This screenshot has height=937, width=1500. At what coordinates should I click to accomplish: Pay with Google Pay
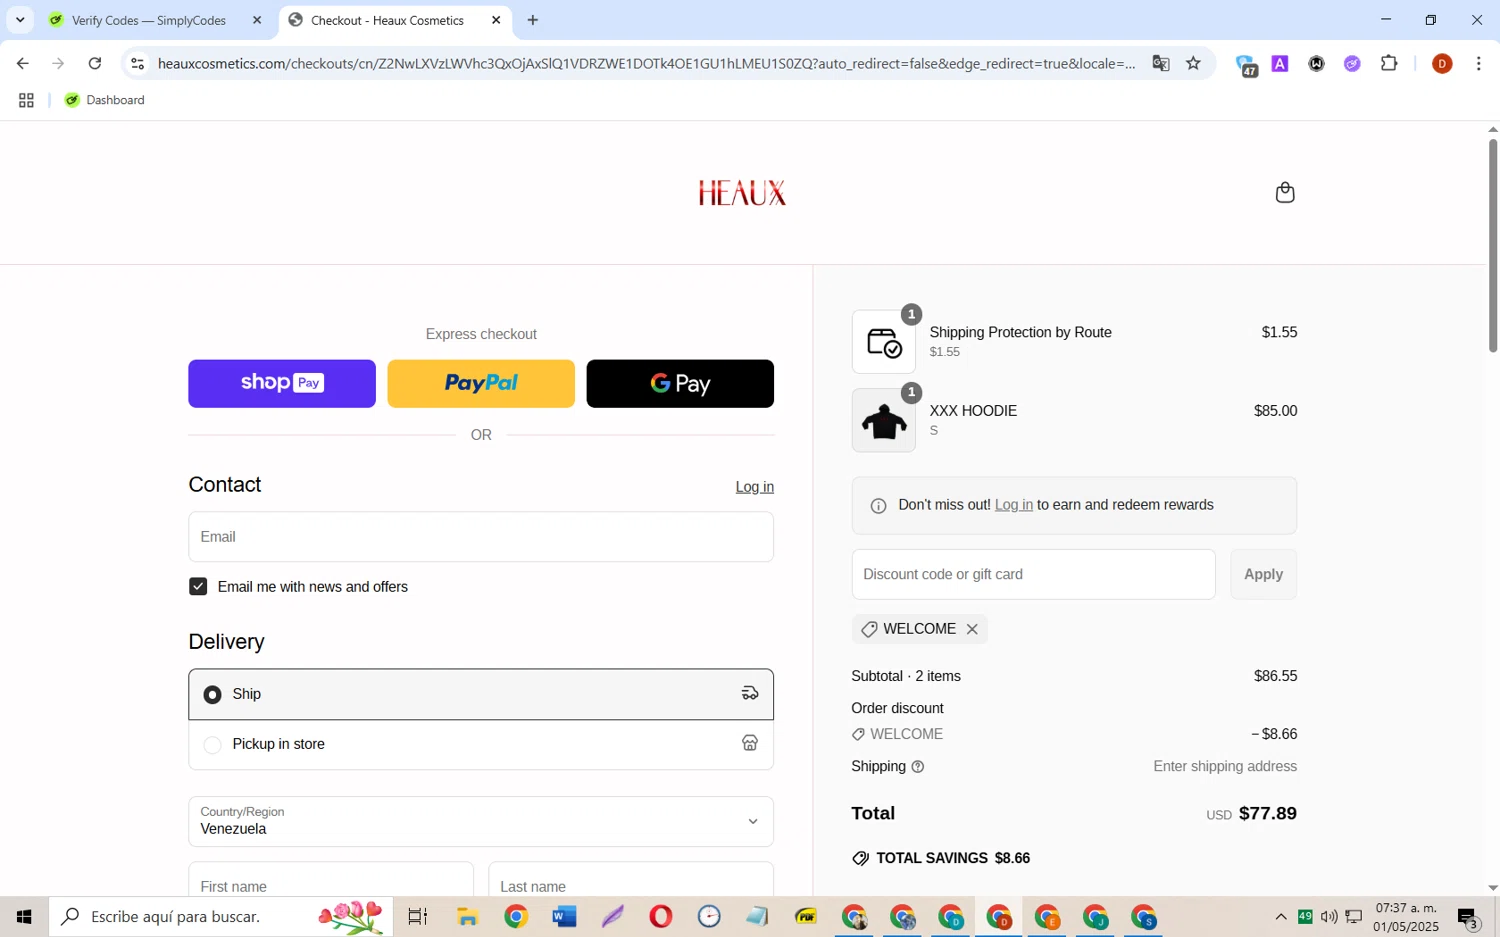pos(680,384)
